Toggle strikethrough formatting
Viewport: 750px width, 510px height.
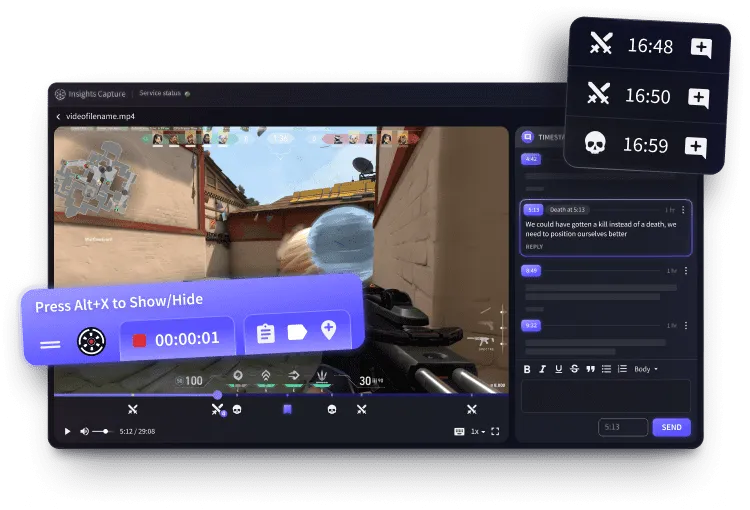574,368
